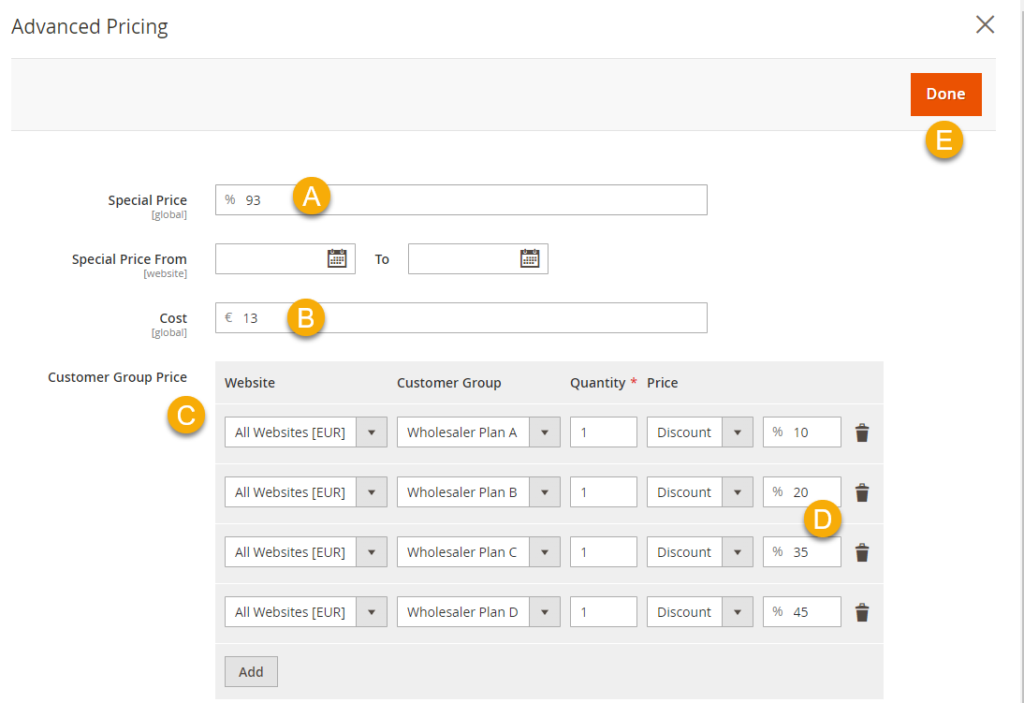Image resolution: width=1024 pixels, height=703 pixels.
Task: Close the Advanced Pricing dialog
Action: [985, 25]
